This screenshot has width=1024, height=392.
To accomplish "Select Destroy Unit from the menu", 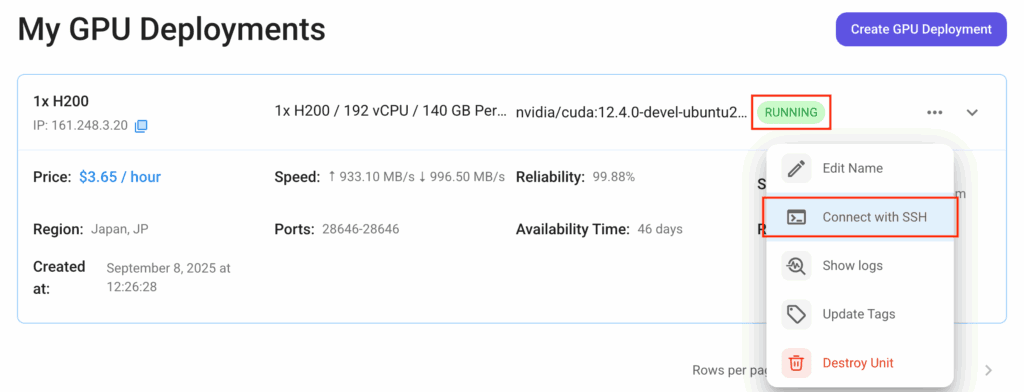I will [859, 363].
